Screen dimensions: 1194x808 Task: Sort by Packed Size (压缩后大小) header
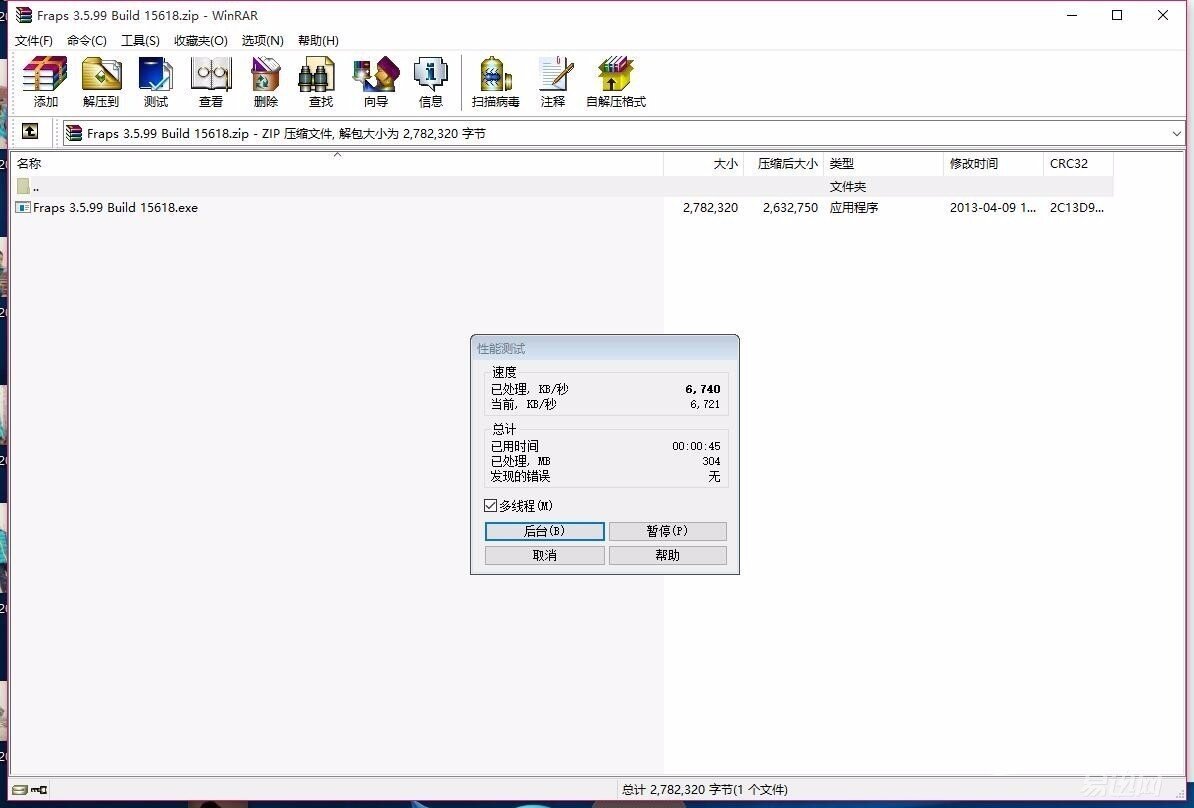(x=784, y=164)
